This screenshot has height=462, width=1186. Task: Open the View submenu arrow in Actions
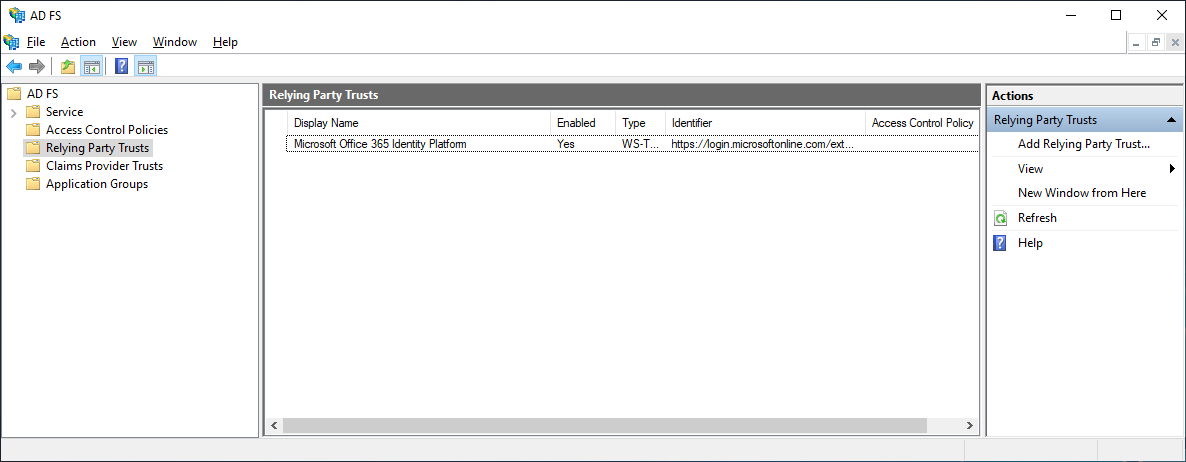(1172, 169)
